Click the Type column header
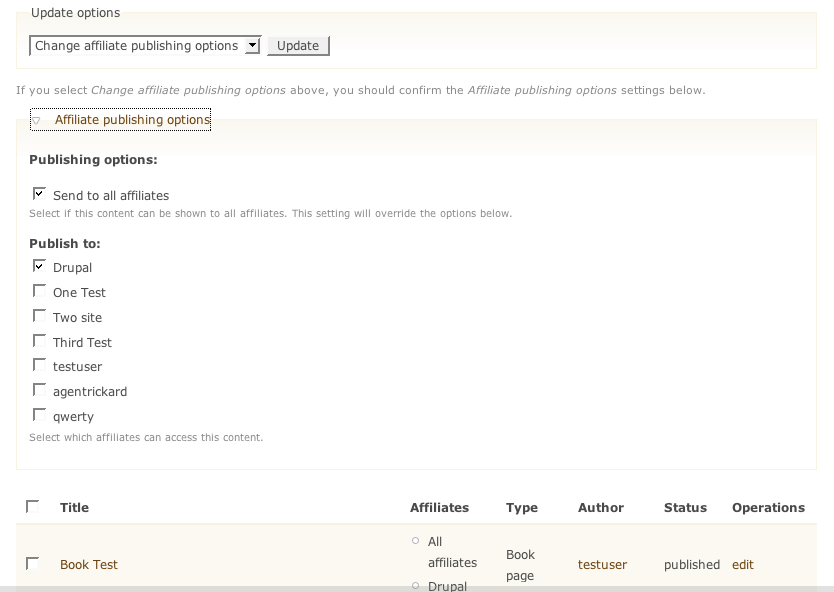 (522, 508)
